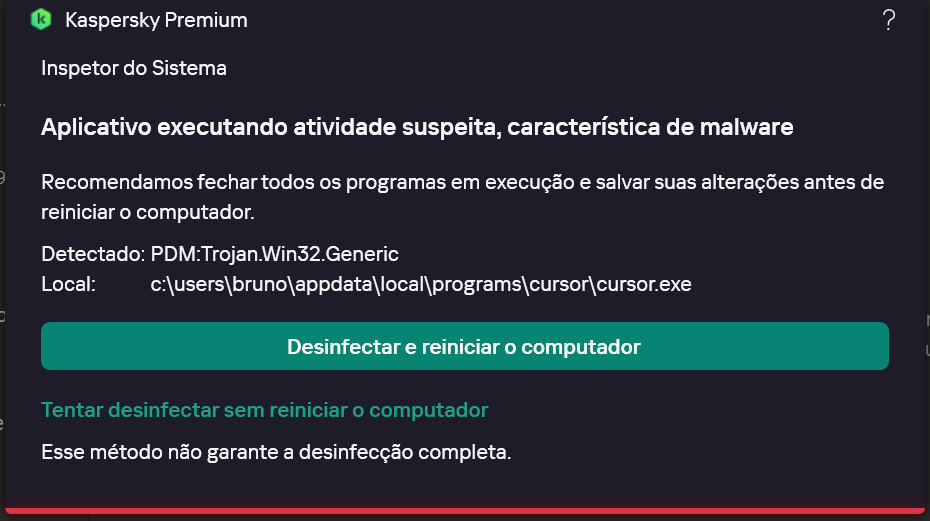Click the Detectado label
Screen dimensions: 930x521
tap(93, 254)
